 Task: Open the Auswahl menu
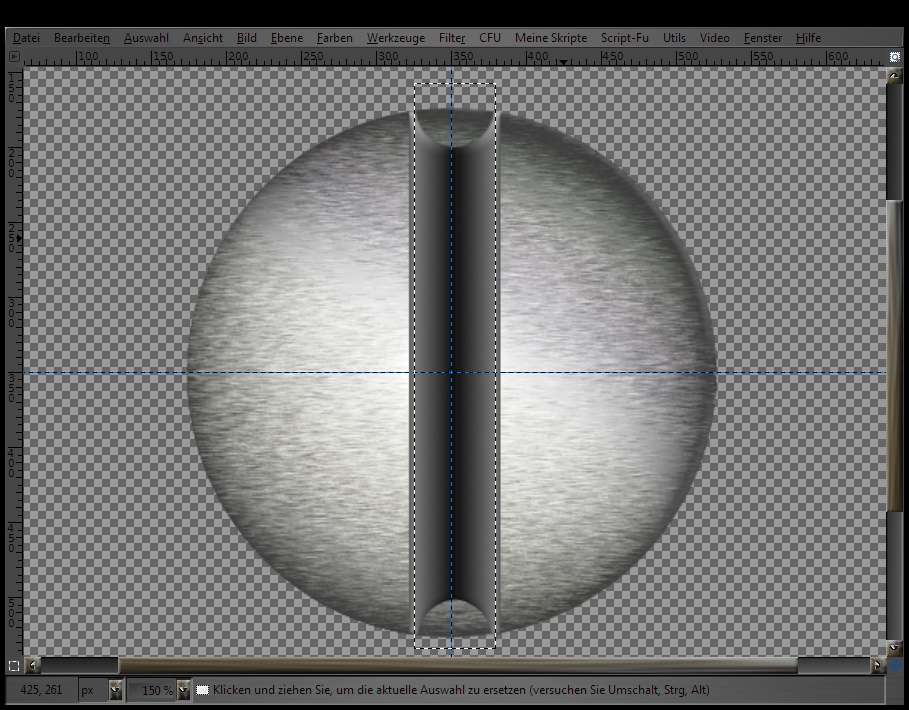(x=146, y=38)
